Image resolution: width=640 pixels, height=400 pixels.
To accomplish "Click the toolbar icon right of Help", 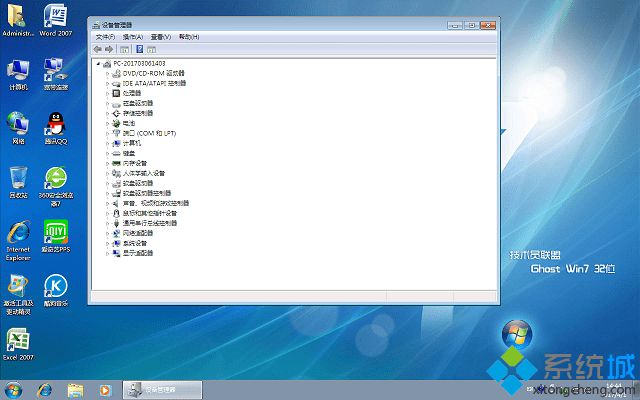I will click(x=151, y=49).
